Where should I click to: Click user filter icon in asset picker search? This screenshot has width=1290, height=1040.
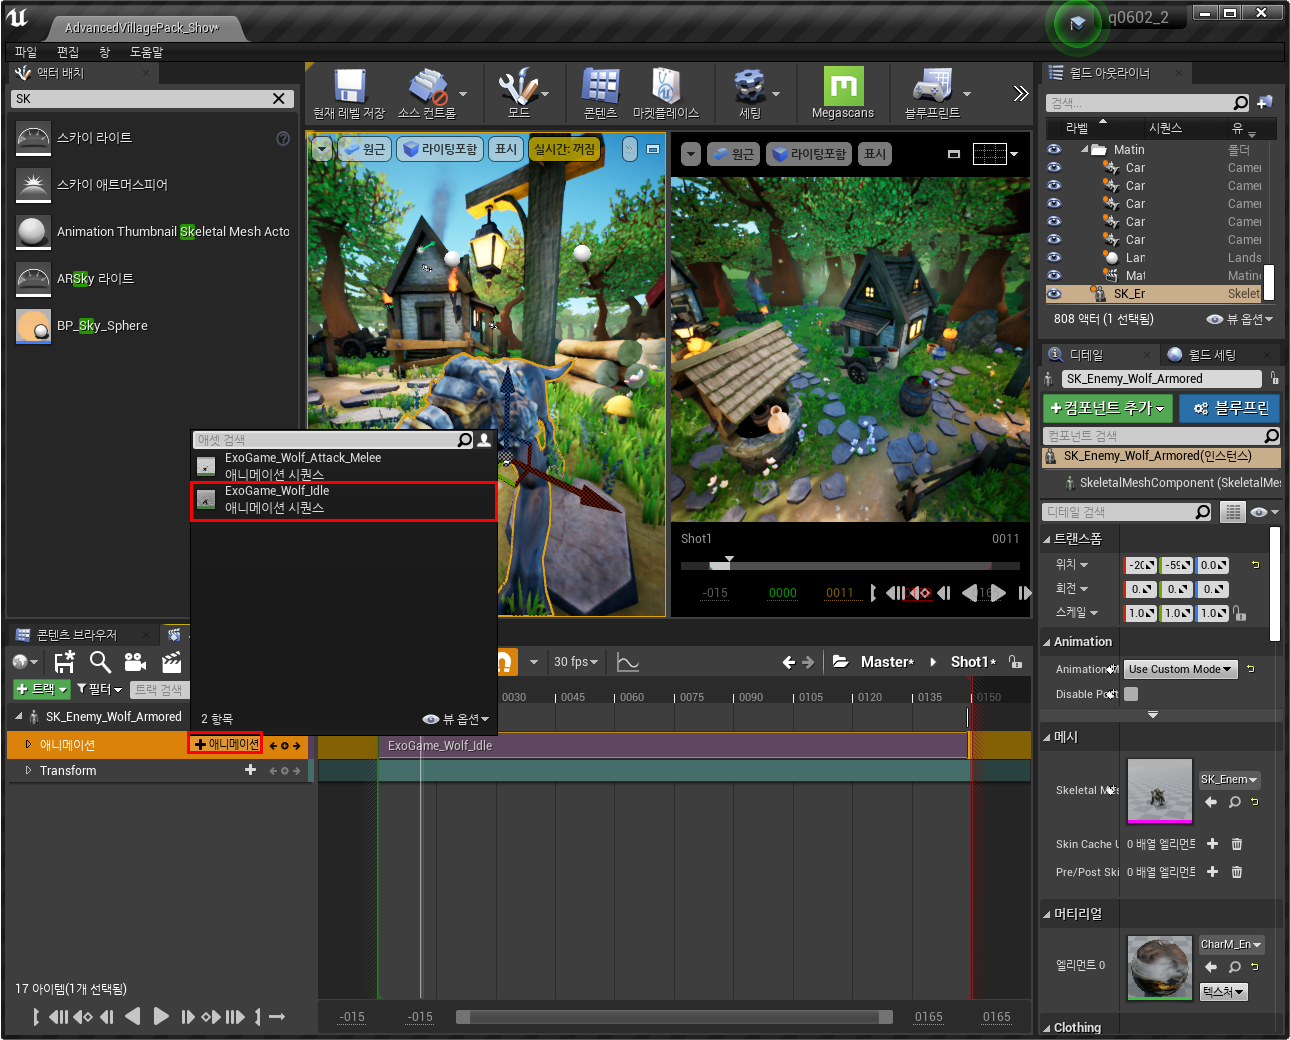tap(485, 440)
